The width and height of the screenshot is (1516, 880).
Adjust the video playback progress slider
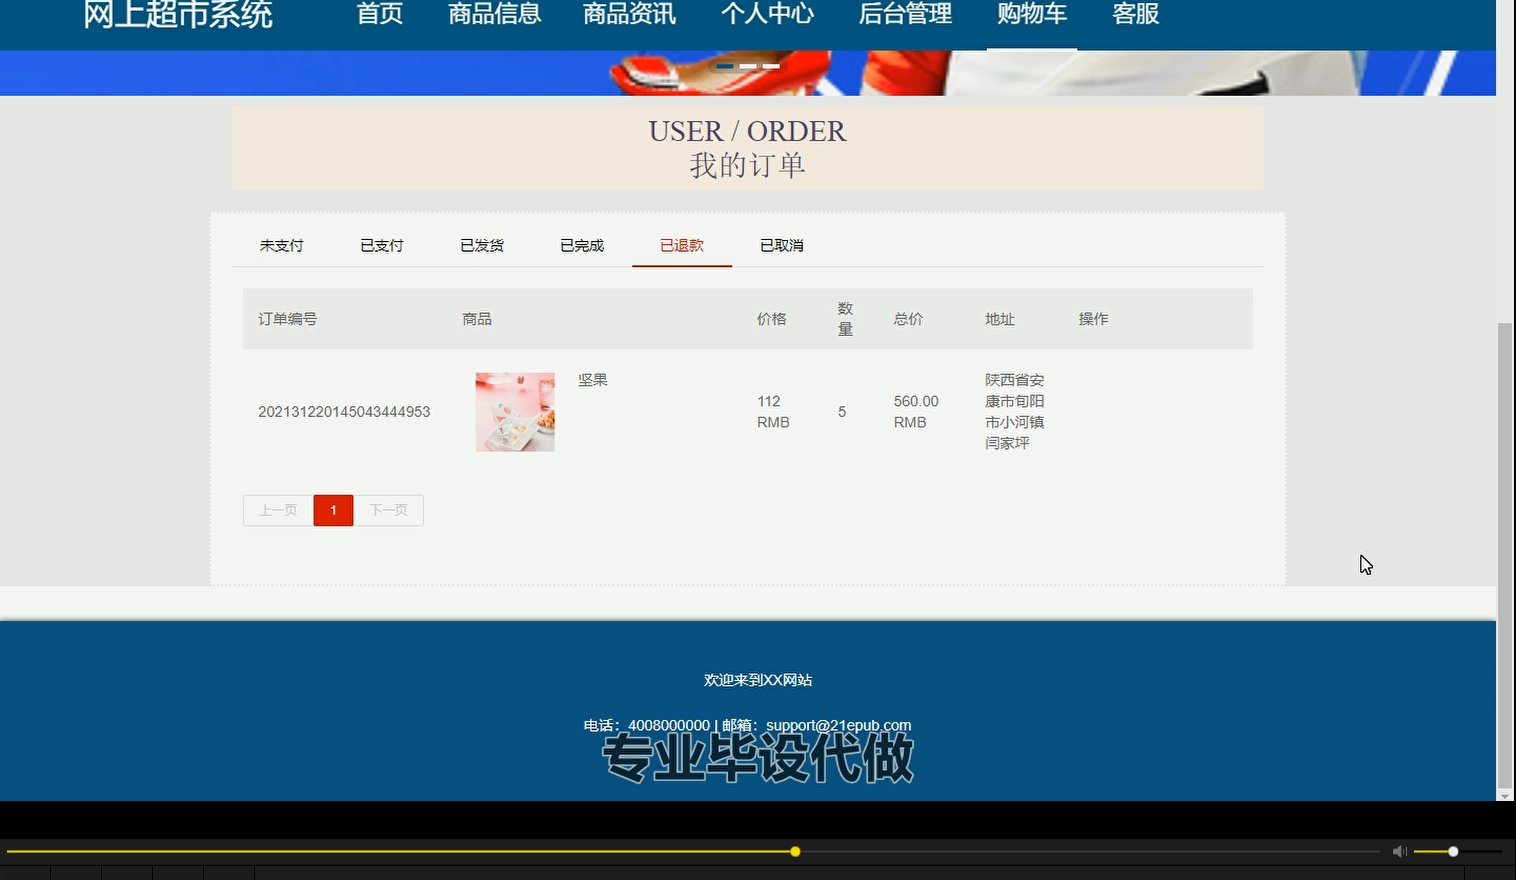click(795, 851)
